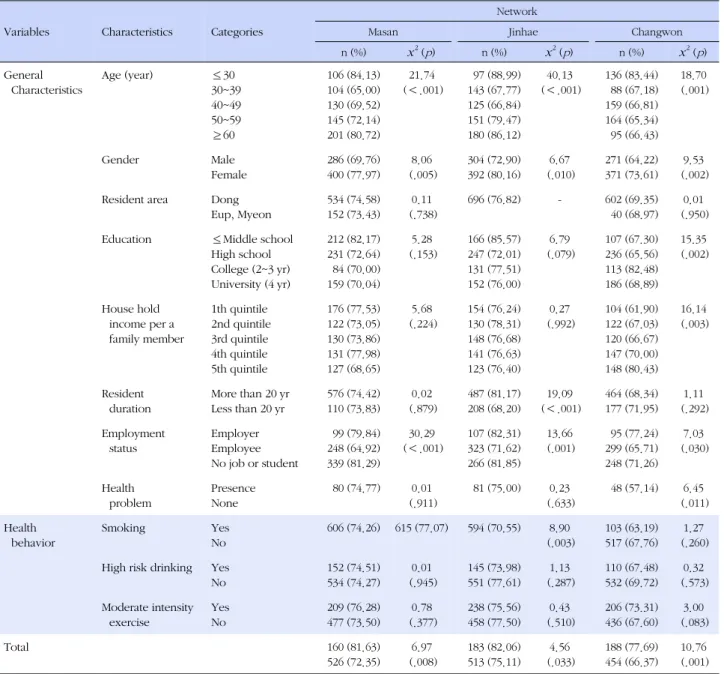The width and height of the screenshot is (724, 674).
Task: Select the value '201 (80.72)'
Action: (x=354, y=135)
